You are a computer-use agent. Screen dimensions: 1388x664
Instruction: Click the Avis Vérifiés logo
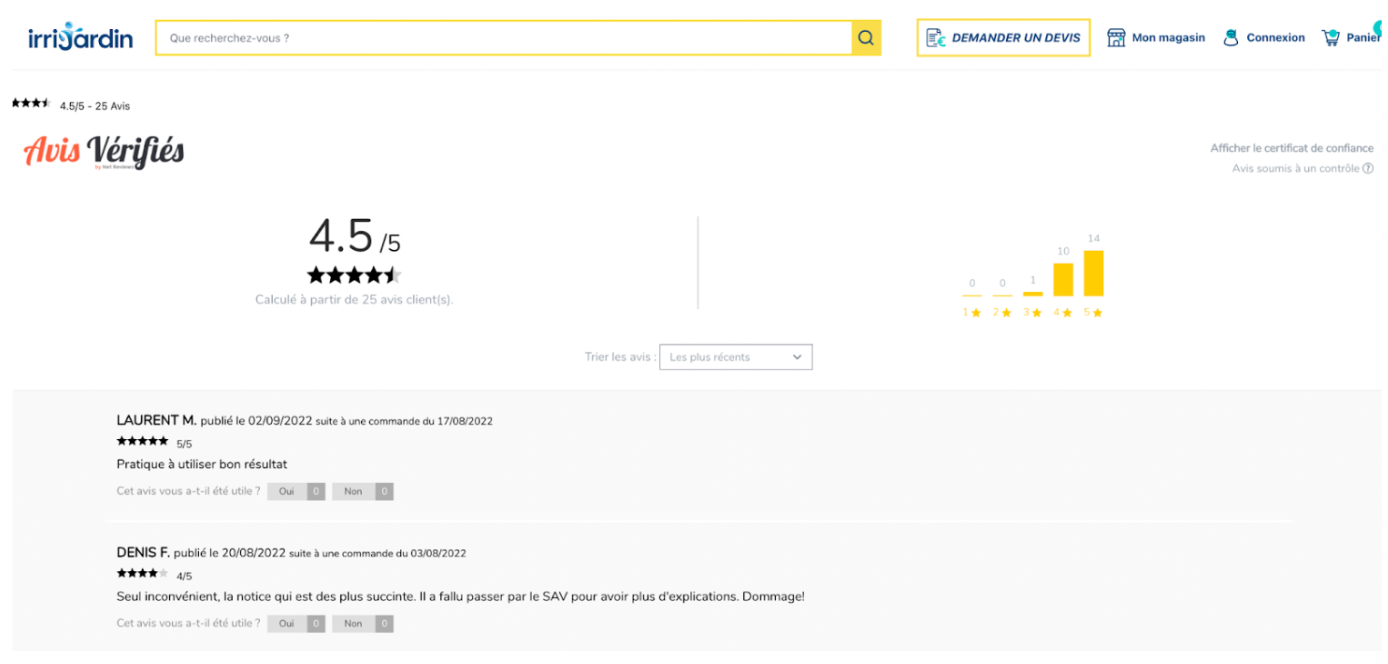103,152
